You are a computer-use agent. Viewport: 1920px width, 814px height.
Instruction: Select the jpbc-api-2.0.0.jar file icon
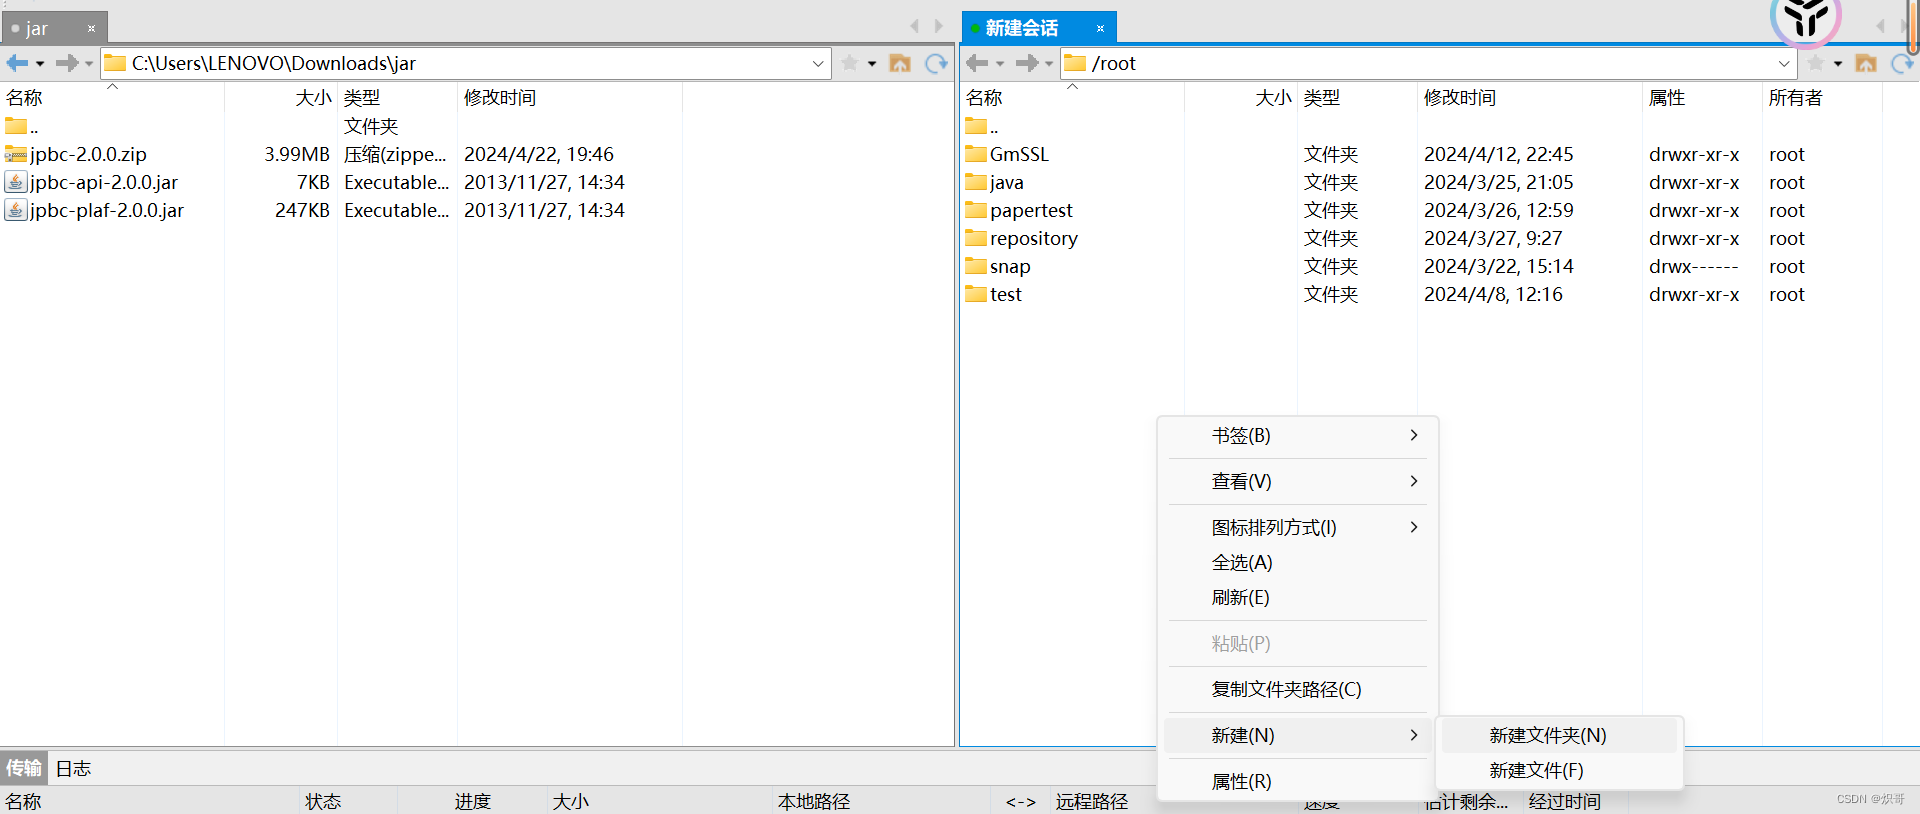(16, 182)
